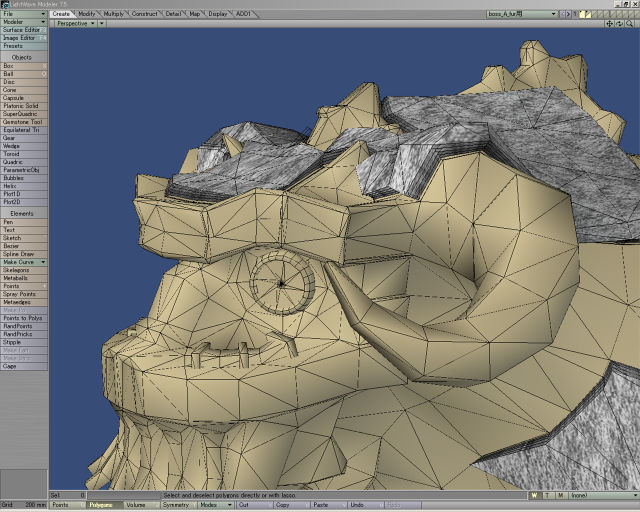Image resolution: width=640 pixels, height=512 pixels.
Task: Choose the Spline Draw tool
Action: [24, 254]
